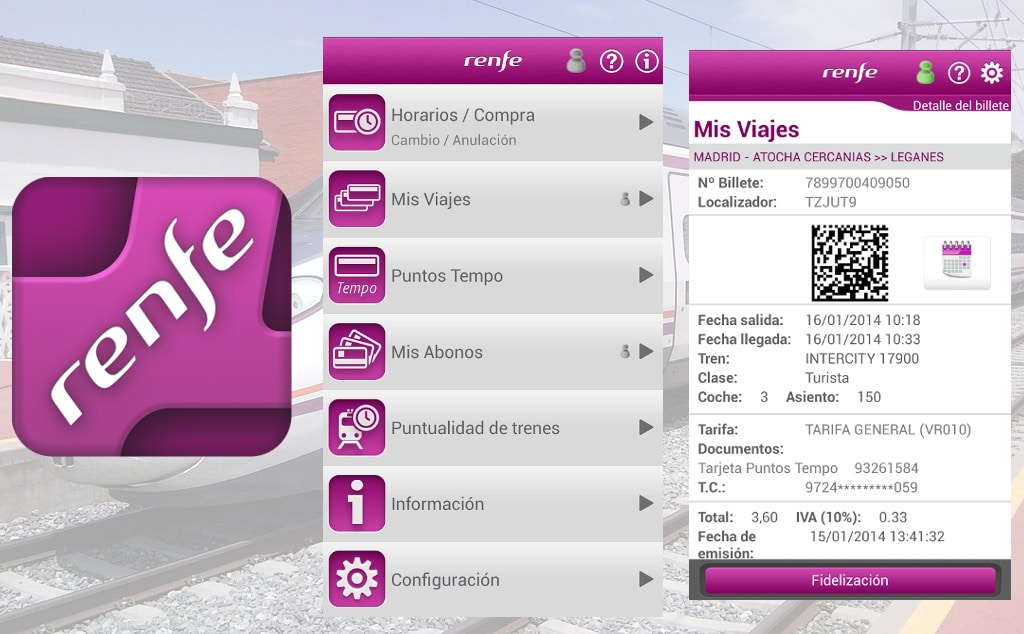Viewport: 1024px width, 634px height.
Task: Tap the Mis Viajes tickets icon
Action: click(357, 198)
